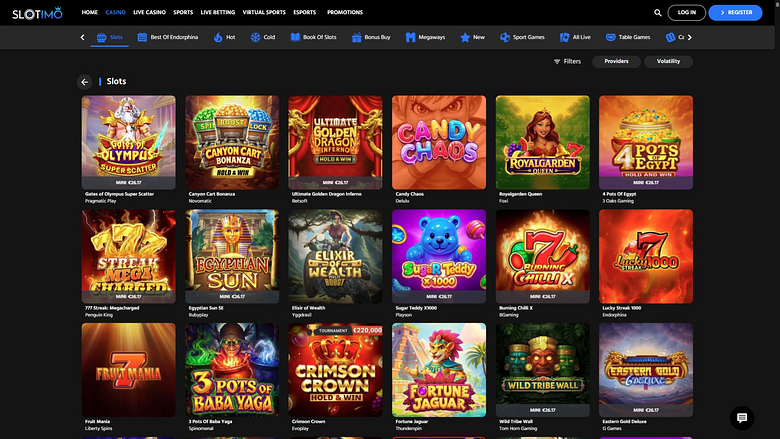
Task: Open Crimson Crown game thumbnail
Action: [x=335, y=370]
